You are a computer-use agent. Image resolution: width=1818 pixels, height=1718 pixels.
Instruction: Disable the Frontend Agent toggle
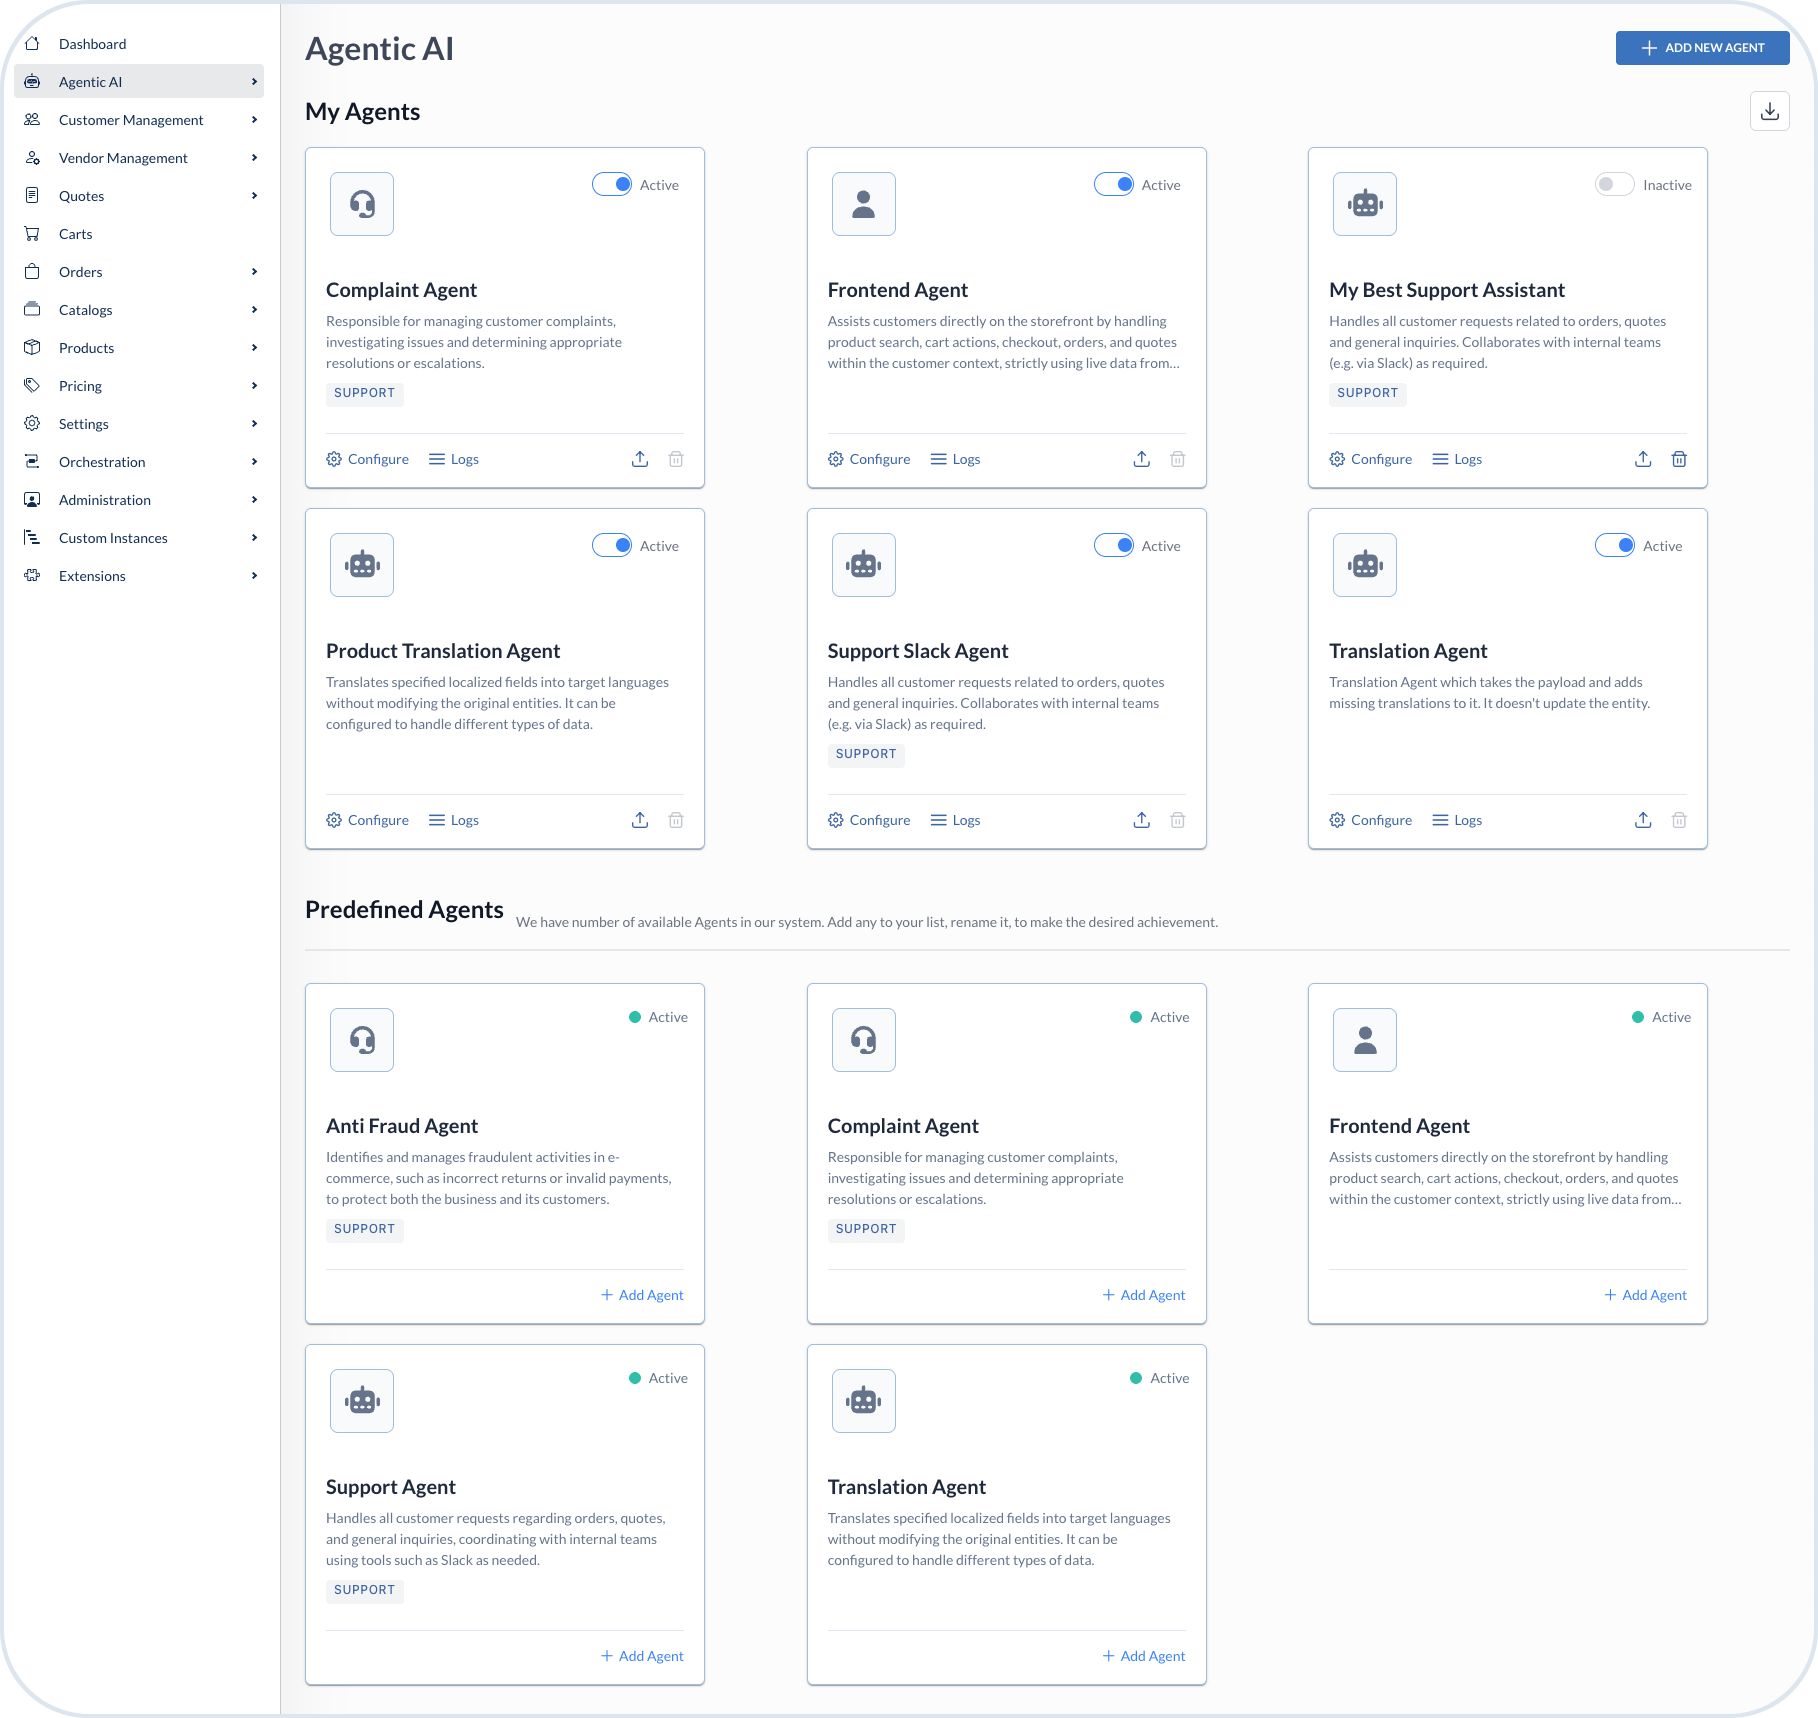coord(1113,184)
